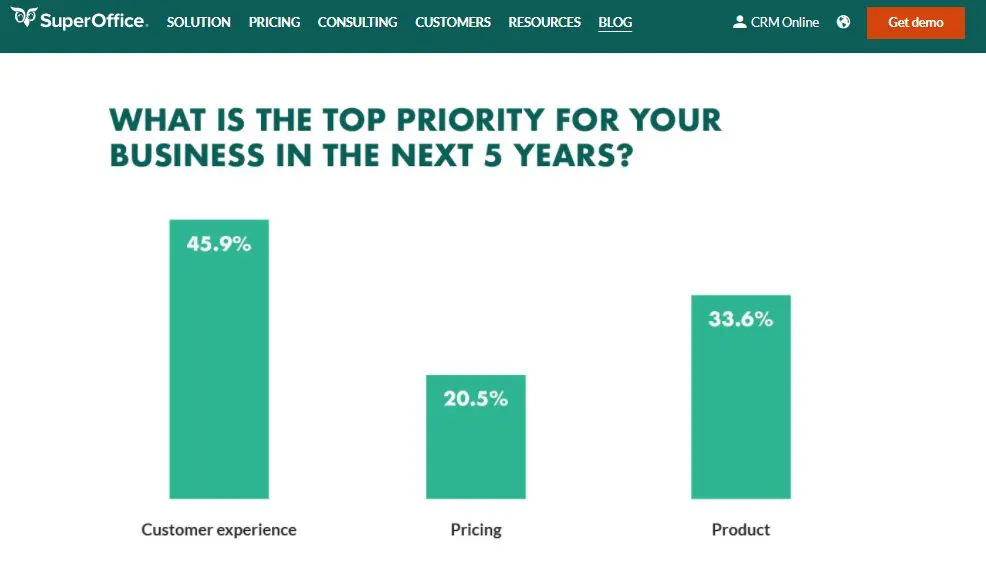Screen dimensions: 986x564
Task: Select CUSTOMERS in the navigation bar
Action: click(x=453, y=22)
